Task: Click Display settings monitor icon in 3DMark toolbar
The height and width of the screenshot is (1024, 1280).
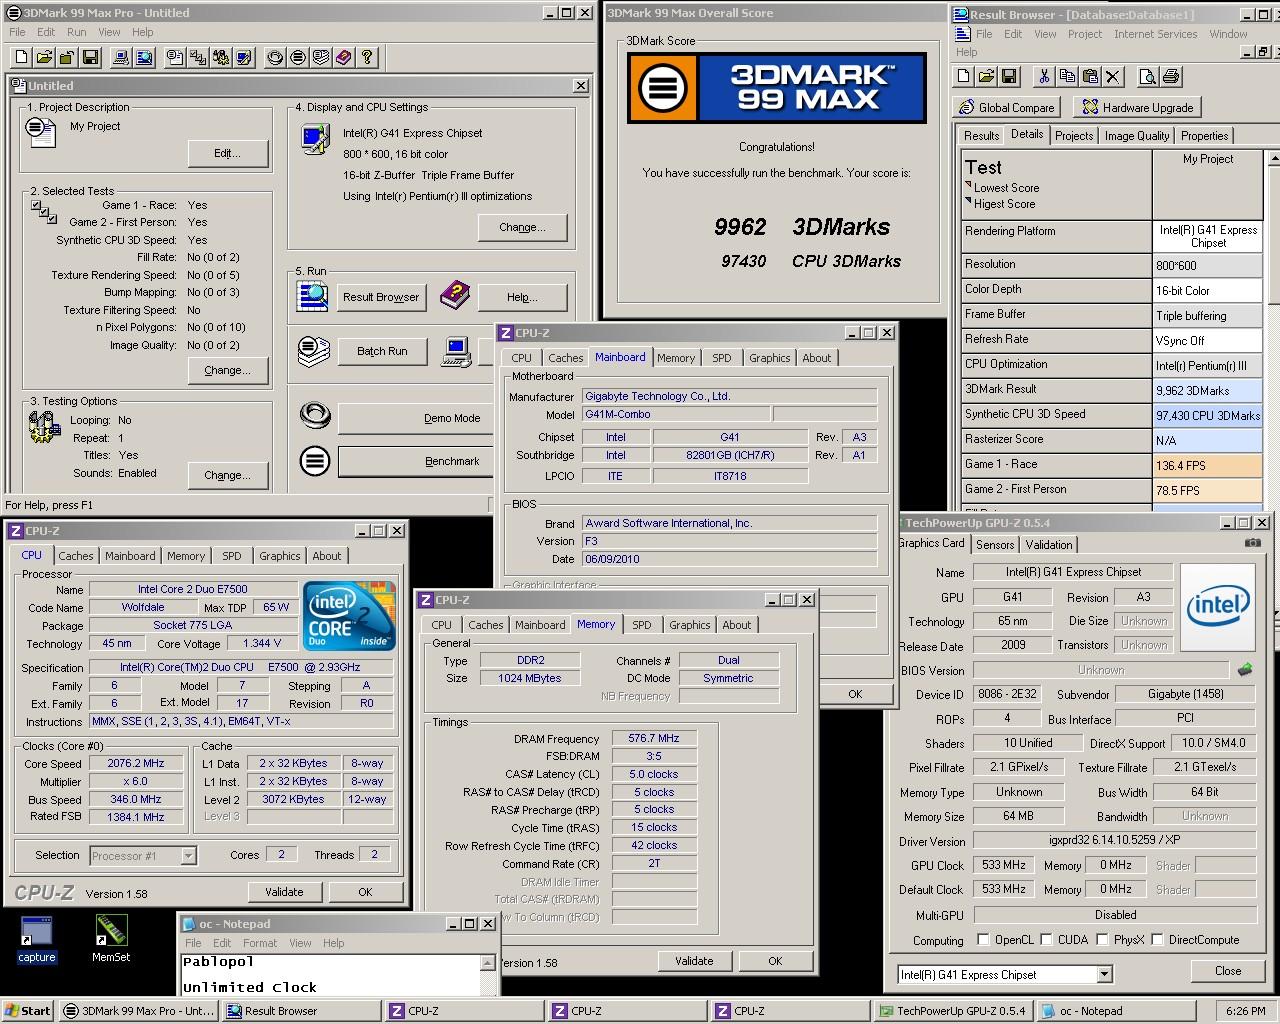Action: pyautogui.click(x=245, y=57)
